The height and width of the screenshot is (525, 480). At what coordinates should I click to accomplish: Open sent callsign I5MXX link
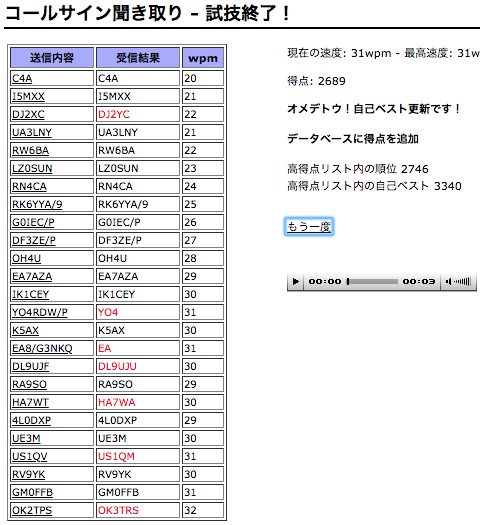[28, 96]
